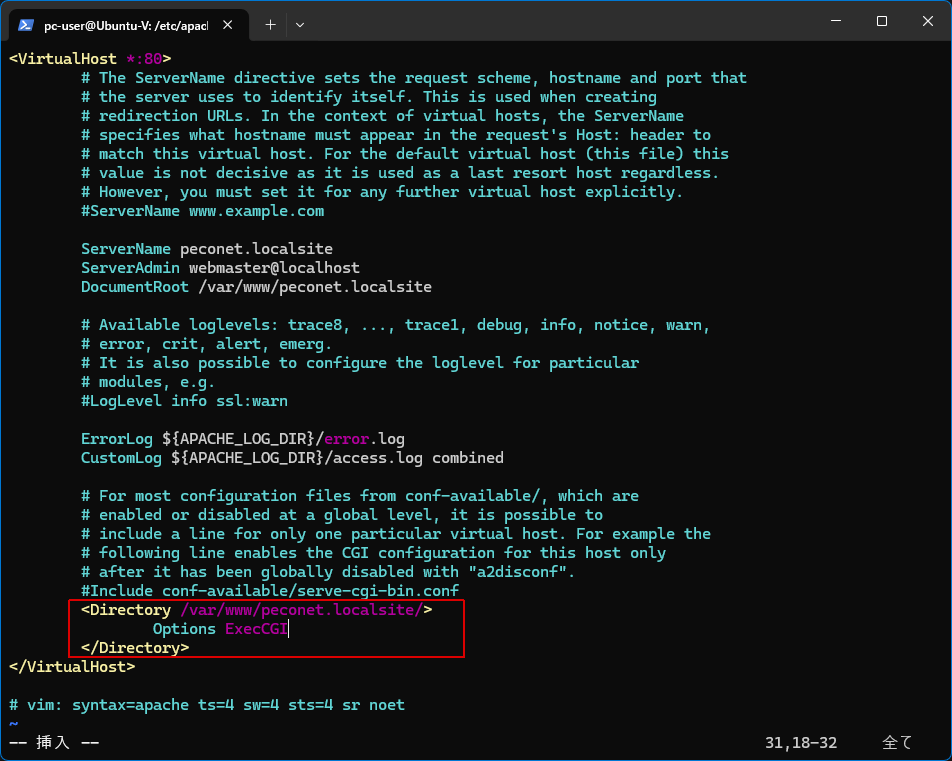Click the vim modeline syntax=apache comment
This screenshot has width=952, height=761.
tap(206, 705)
